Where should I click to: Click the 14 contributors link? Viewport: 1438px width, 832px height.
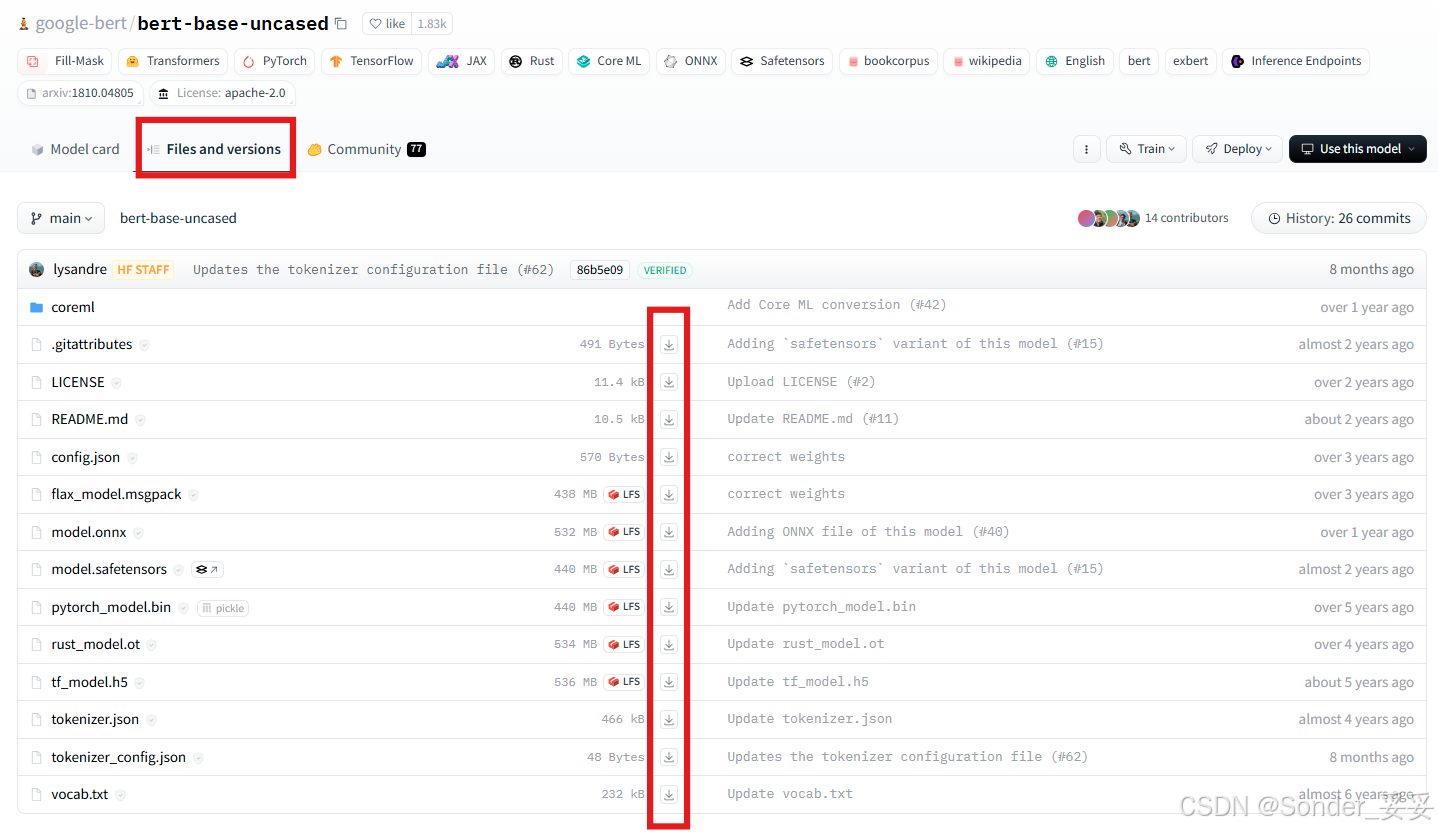[1186, 218]
